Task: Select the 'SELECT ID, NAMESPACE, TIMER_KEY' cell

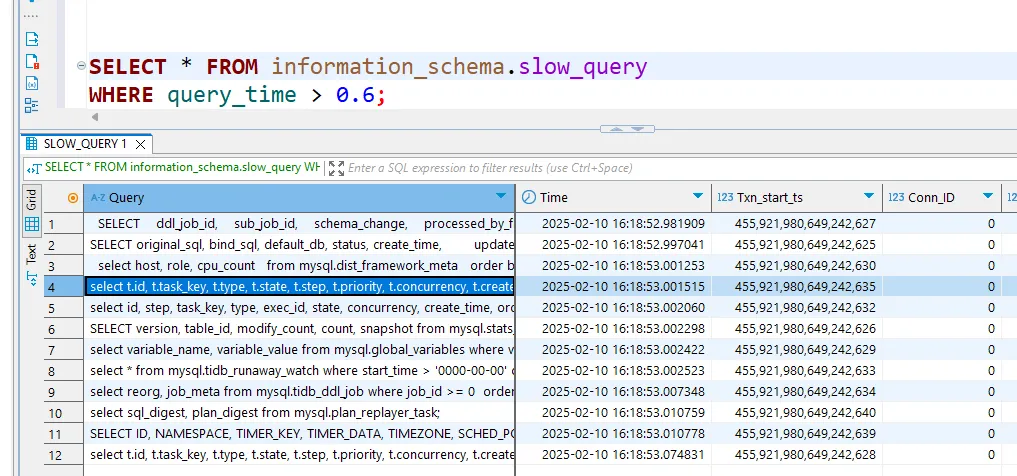Action: pyautogui.click(x=299, y=434)
